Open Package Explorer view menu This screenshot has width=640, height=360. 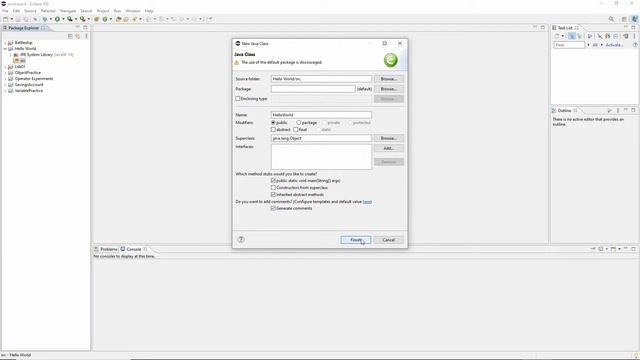86,36
